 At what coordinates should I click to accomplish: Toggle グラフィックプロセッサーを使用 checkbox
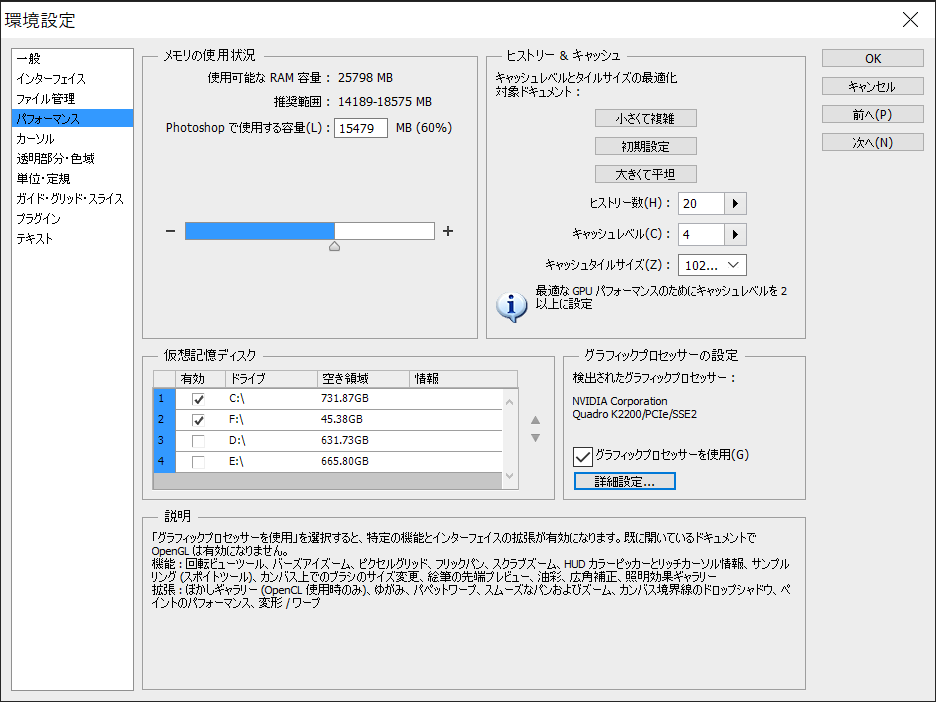(x=583, y=456)
